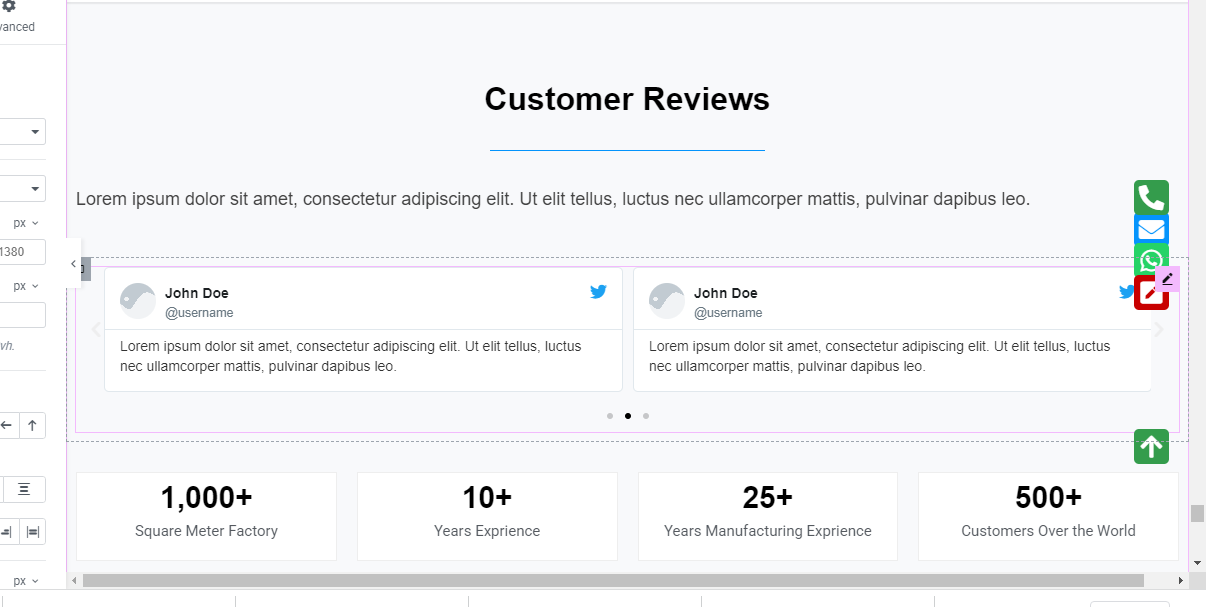Open the Advanced settings gear tab
This screenshot has width=1206, height=607.
pos(9,7)
